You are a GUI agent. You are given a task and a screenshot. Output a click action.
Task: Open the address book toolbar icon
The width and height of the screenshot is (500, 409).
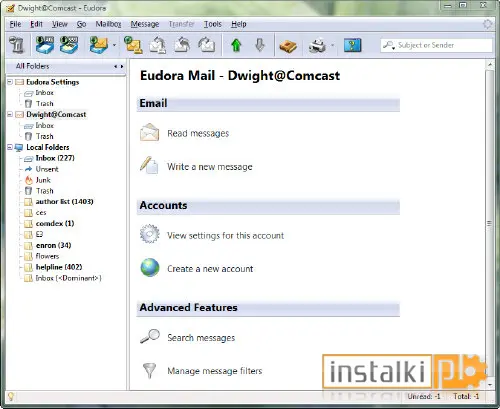click(288, 46)
